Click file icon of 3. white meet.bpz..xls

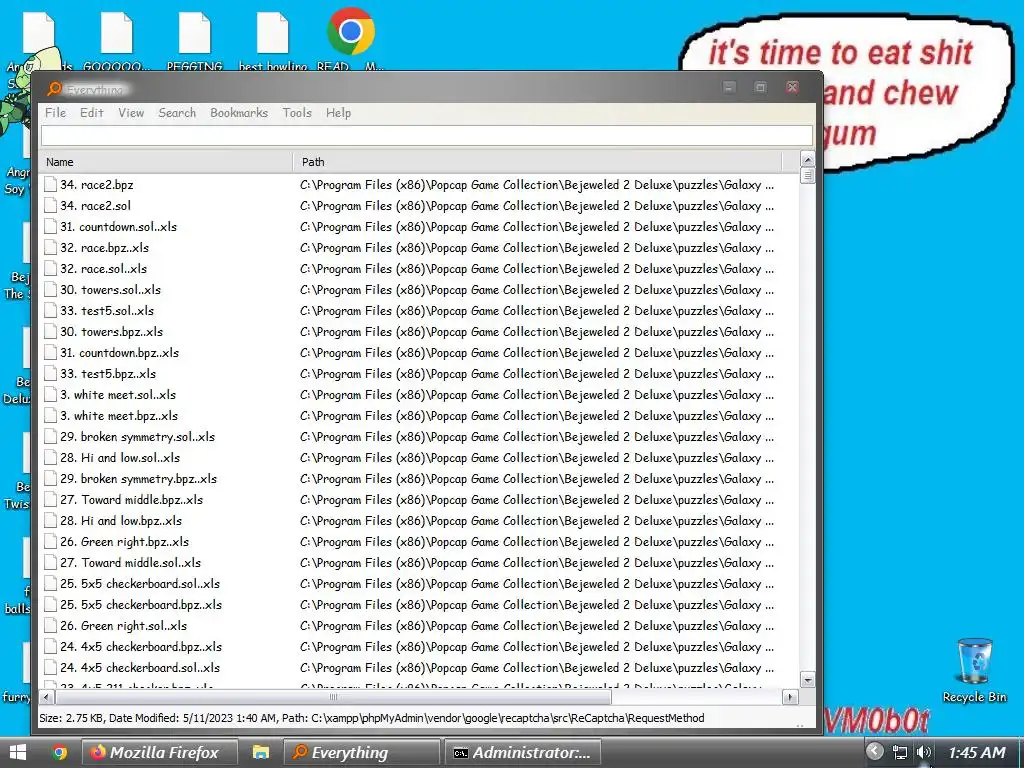click(x=50, y=415)
